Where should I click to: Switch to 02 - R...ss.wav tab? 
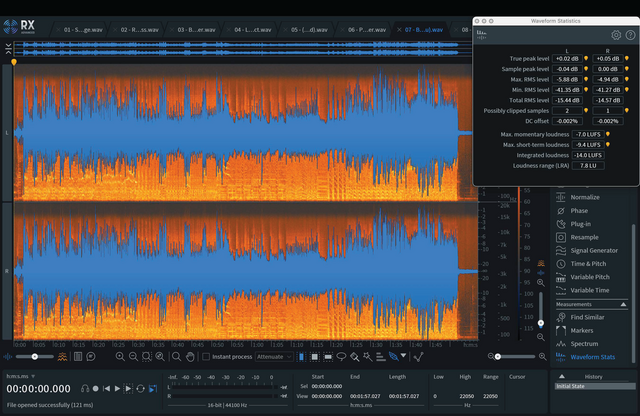pyautogui.click(x=140, y=30)
